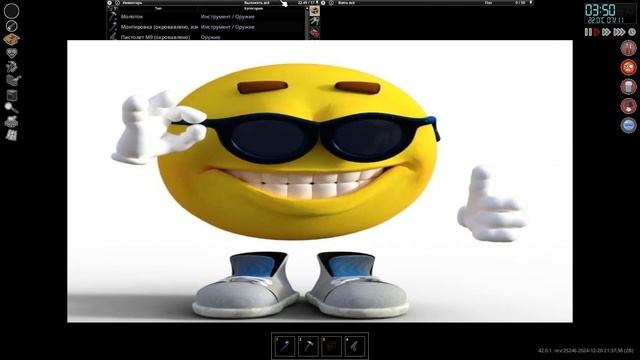Viewport: 640px width, 360px height.
Task: Open the health panel heart icon
Action: click(x=12, y=53)
